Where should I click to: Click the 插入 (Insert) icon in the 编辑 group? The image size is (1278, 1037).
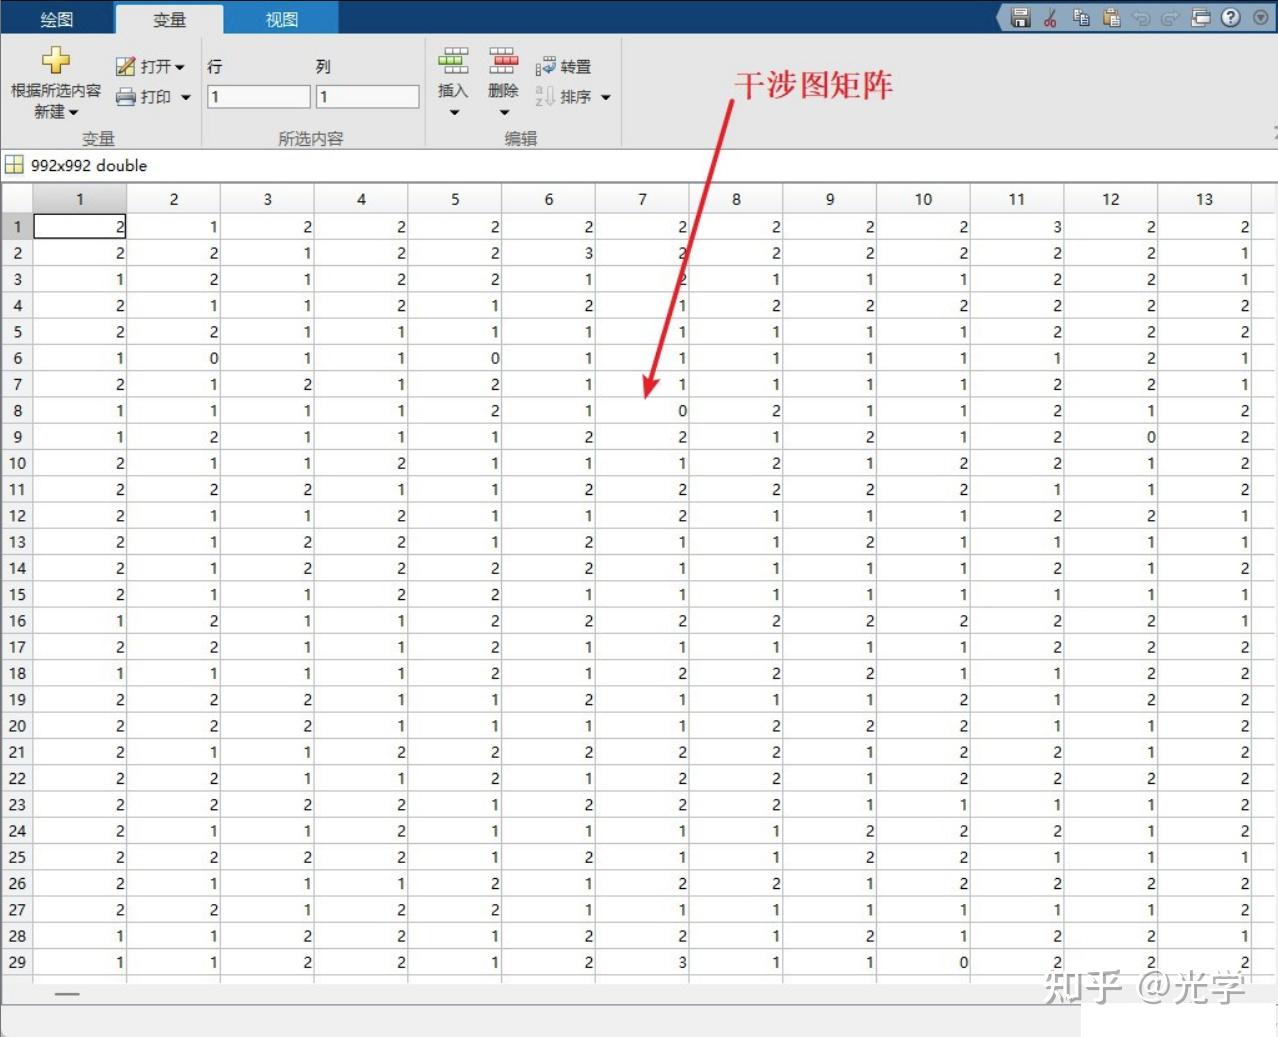(453, 62)
